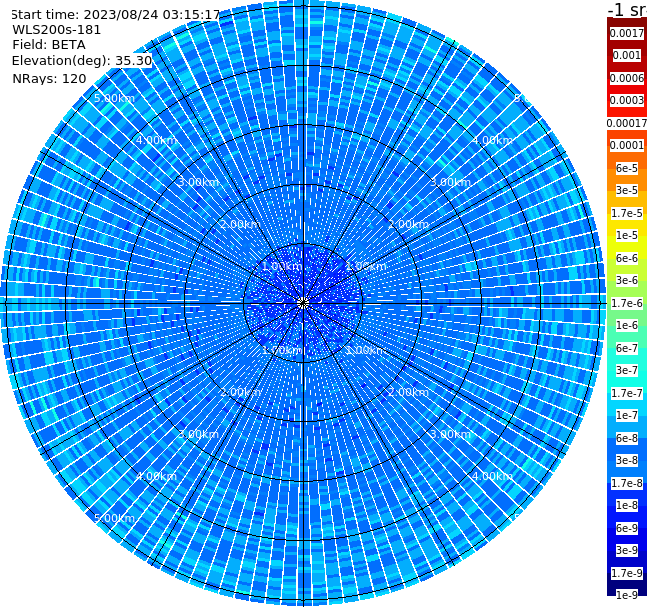Select the 0.0001 colorbar value

(627, 145)
